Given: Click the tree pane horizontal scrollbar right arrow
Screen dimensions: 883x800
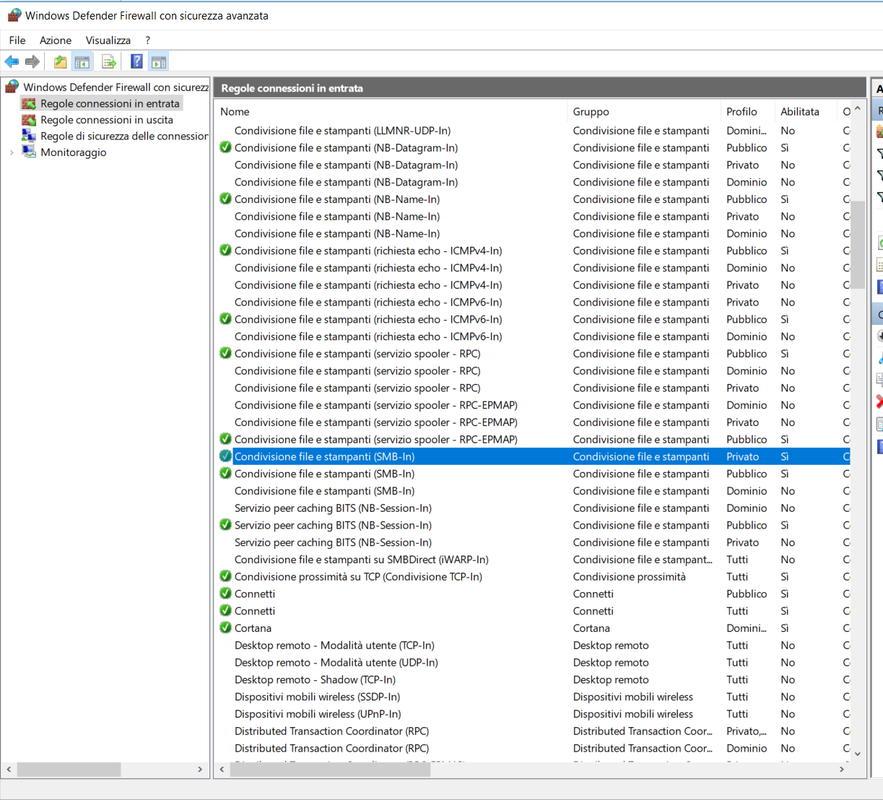Looking at the screenshot, I should (x=200, y=769).
